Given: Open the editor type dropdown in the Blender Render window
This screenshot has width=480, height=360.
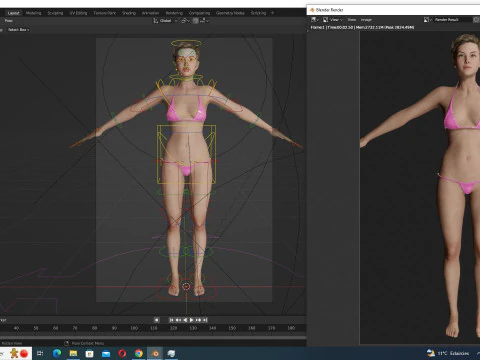Looking at the screenshot, I should click(315, 20).
